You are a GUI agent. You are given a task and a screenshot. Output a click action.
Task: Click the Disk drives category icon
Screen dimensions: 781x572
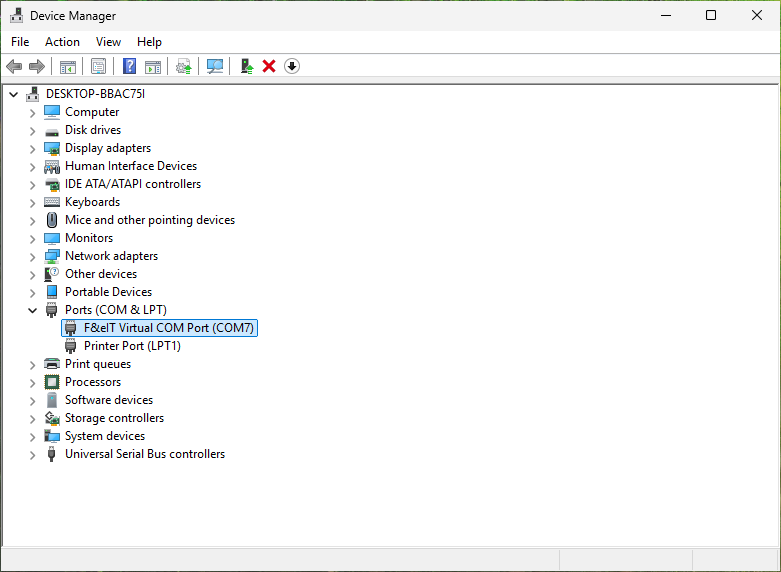(x=52, y=131)
